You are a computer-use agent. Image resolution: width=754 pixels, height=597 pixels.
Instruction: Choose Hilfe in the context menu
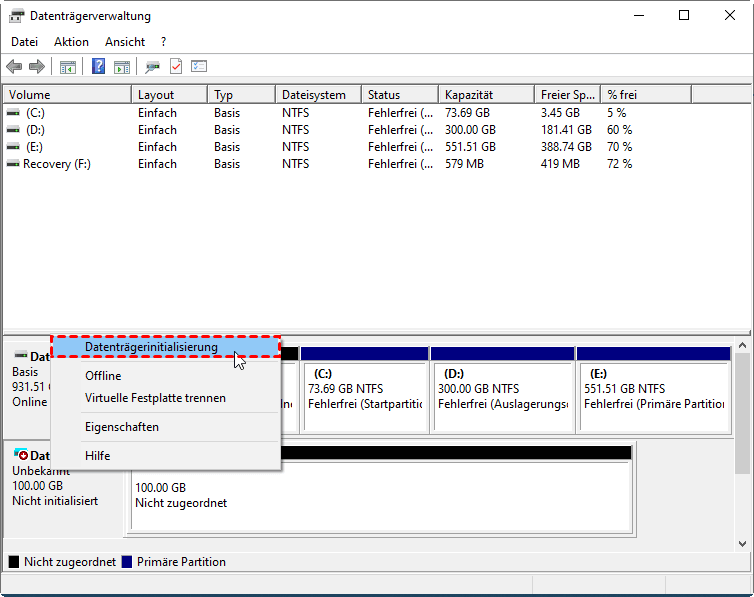(x=165, y=456)
